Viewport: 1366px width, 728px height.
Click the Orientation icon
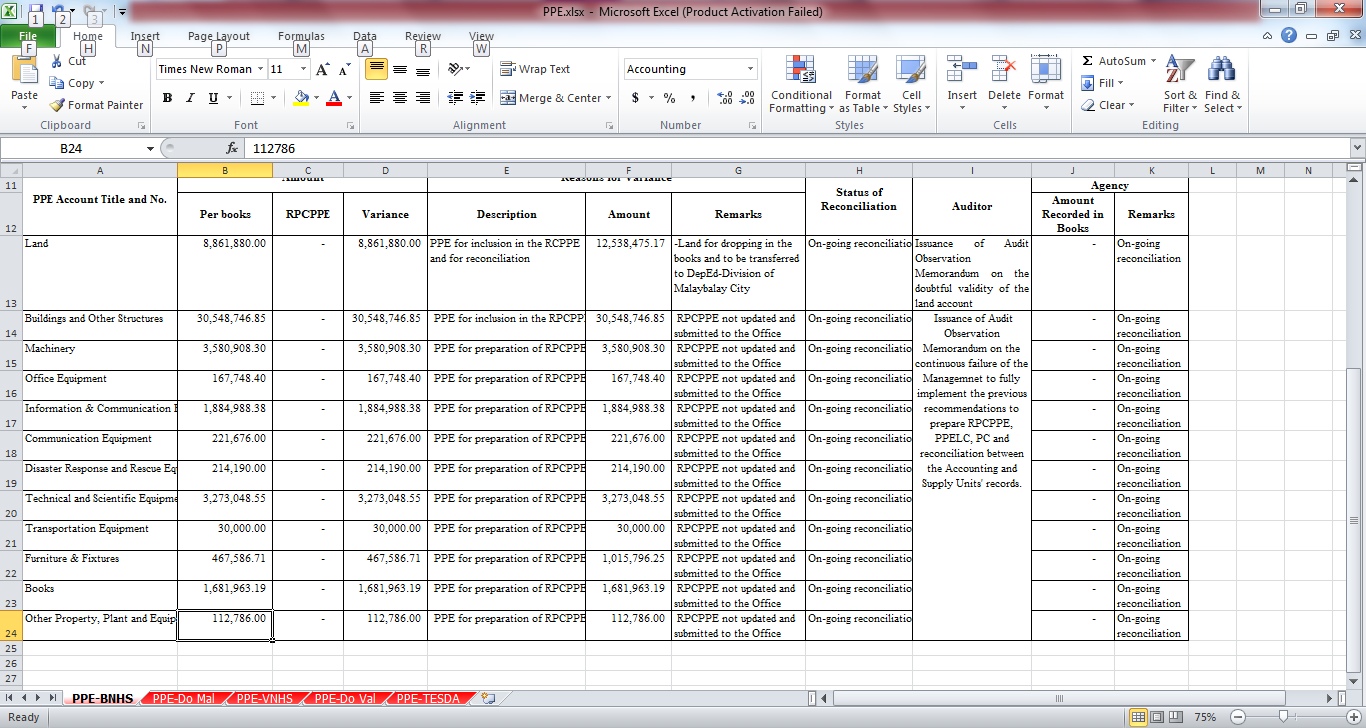[x=455, y=69]
